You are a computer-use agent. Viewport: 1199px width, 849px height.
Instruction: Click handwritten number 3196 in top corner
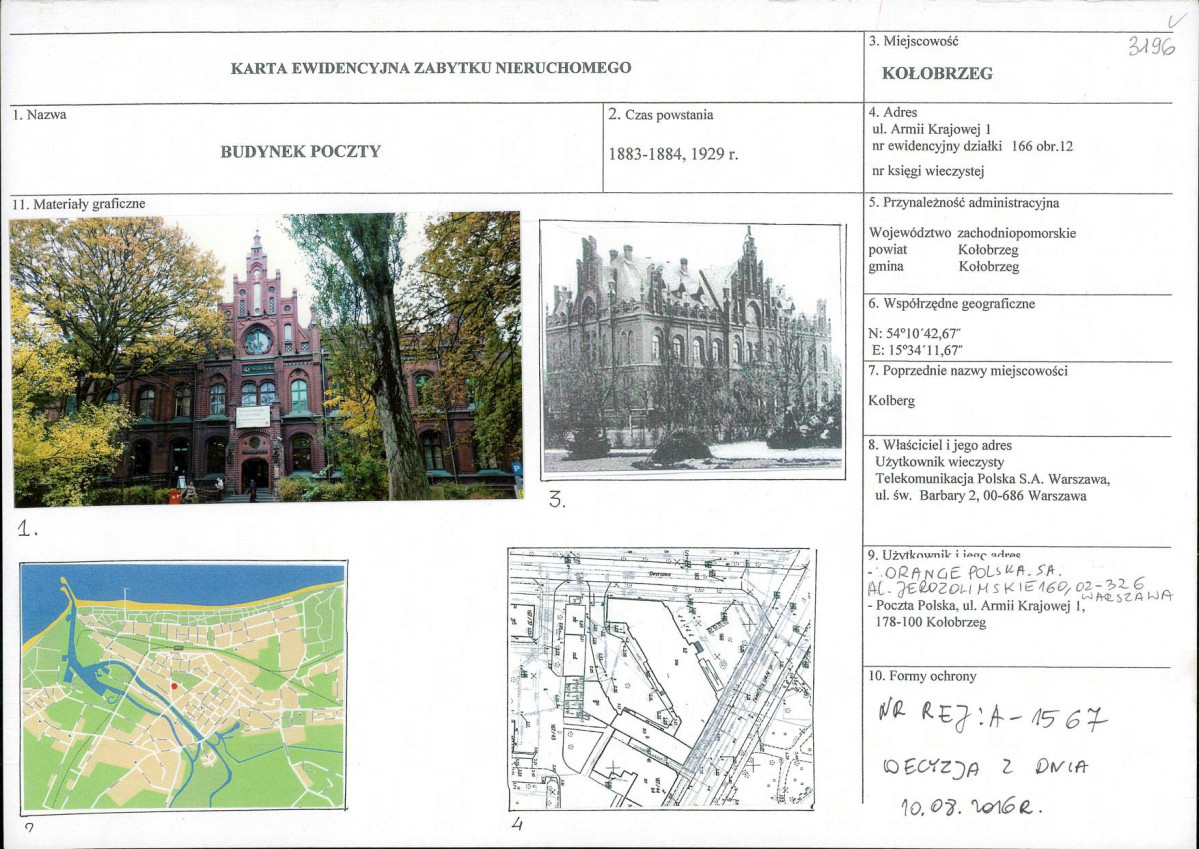(x=1150, y=46)
